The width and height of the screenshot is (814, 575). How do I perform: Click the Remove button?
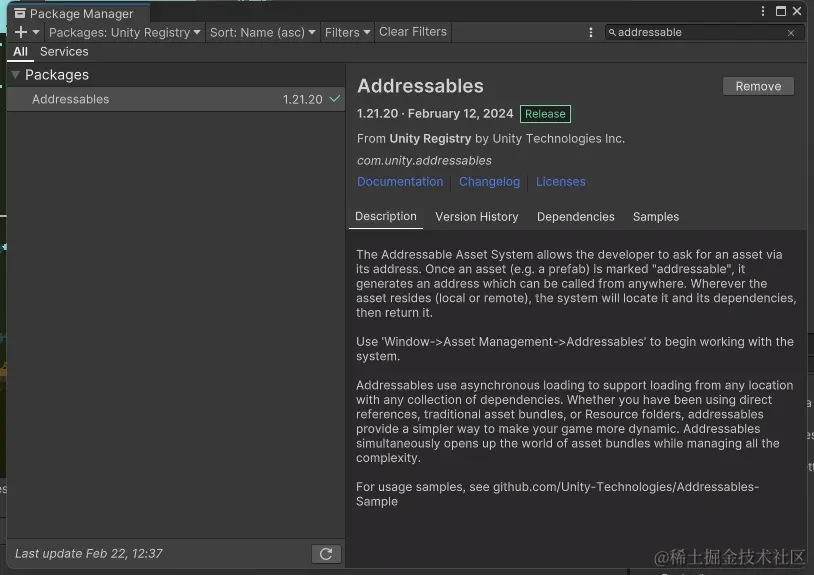(758, 86)
